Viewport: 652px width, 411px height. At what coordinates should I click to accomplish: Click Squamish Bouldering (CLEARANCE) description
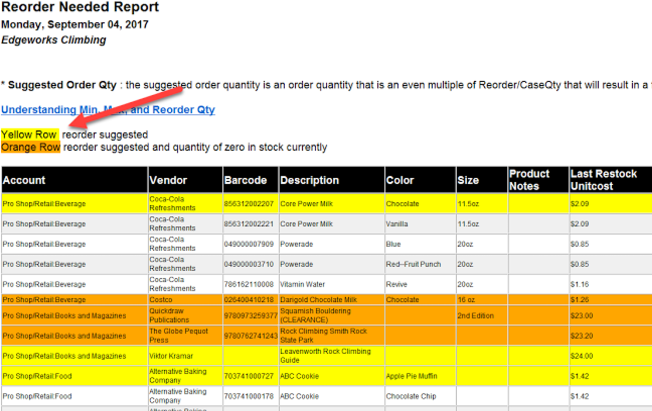coord(316,315)
